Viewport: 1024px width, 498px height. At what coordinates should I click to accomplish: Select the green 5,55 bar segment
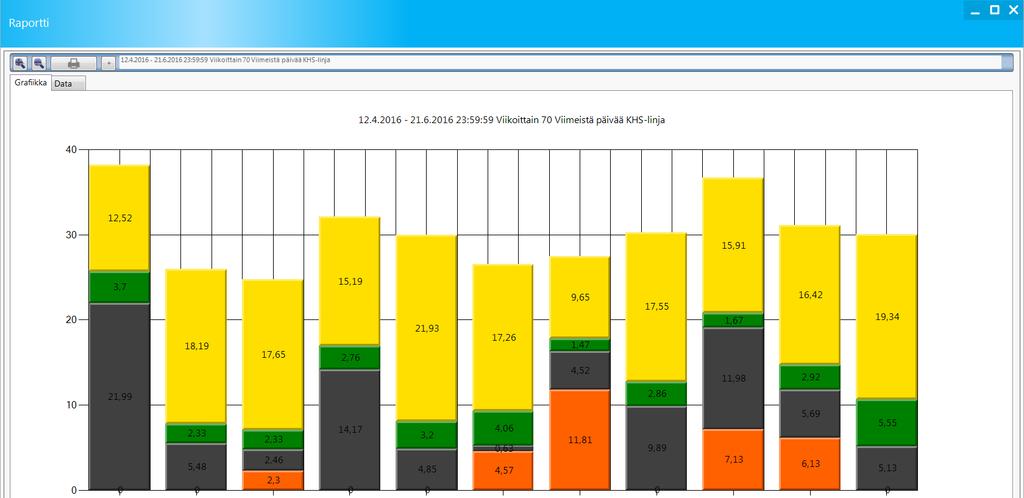point(887,423)
